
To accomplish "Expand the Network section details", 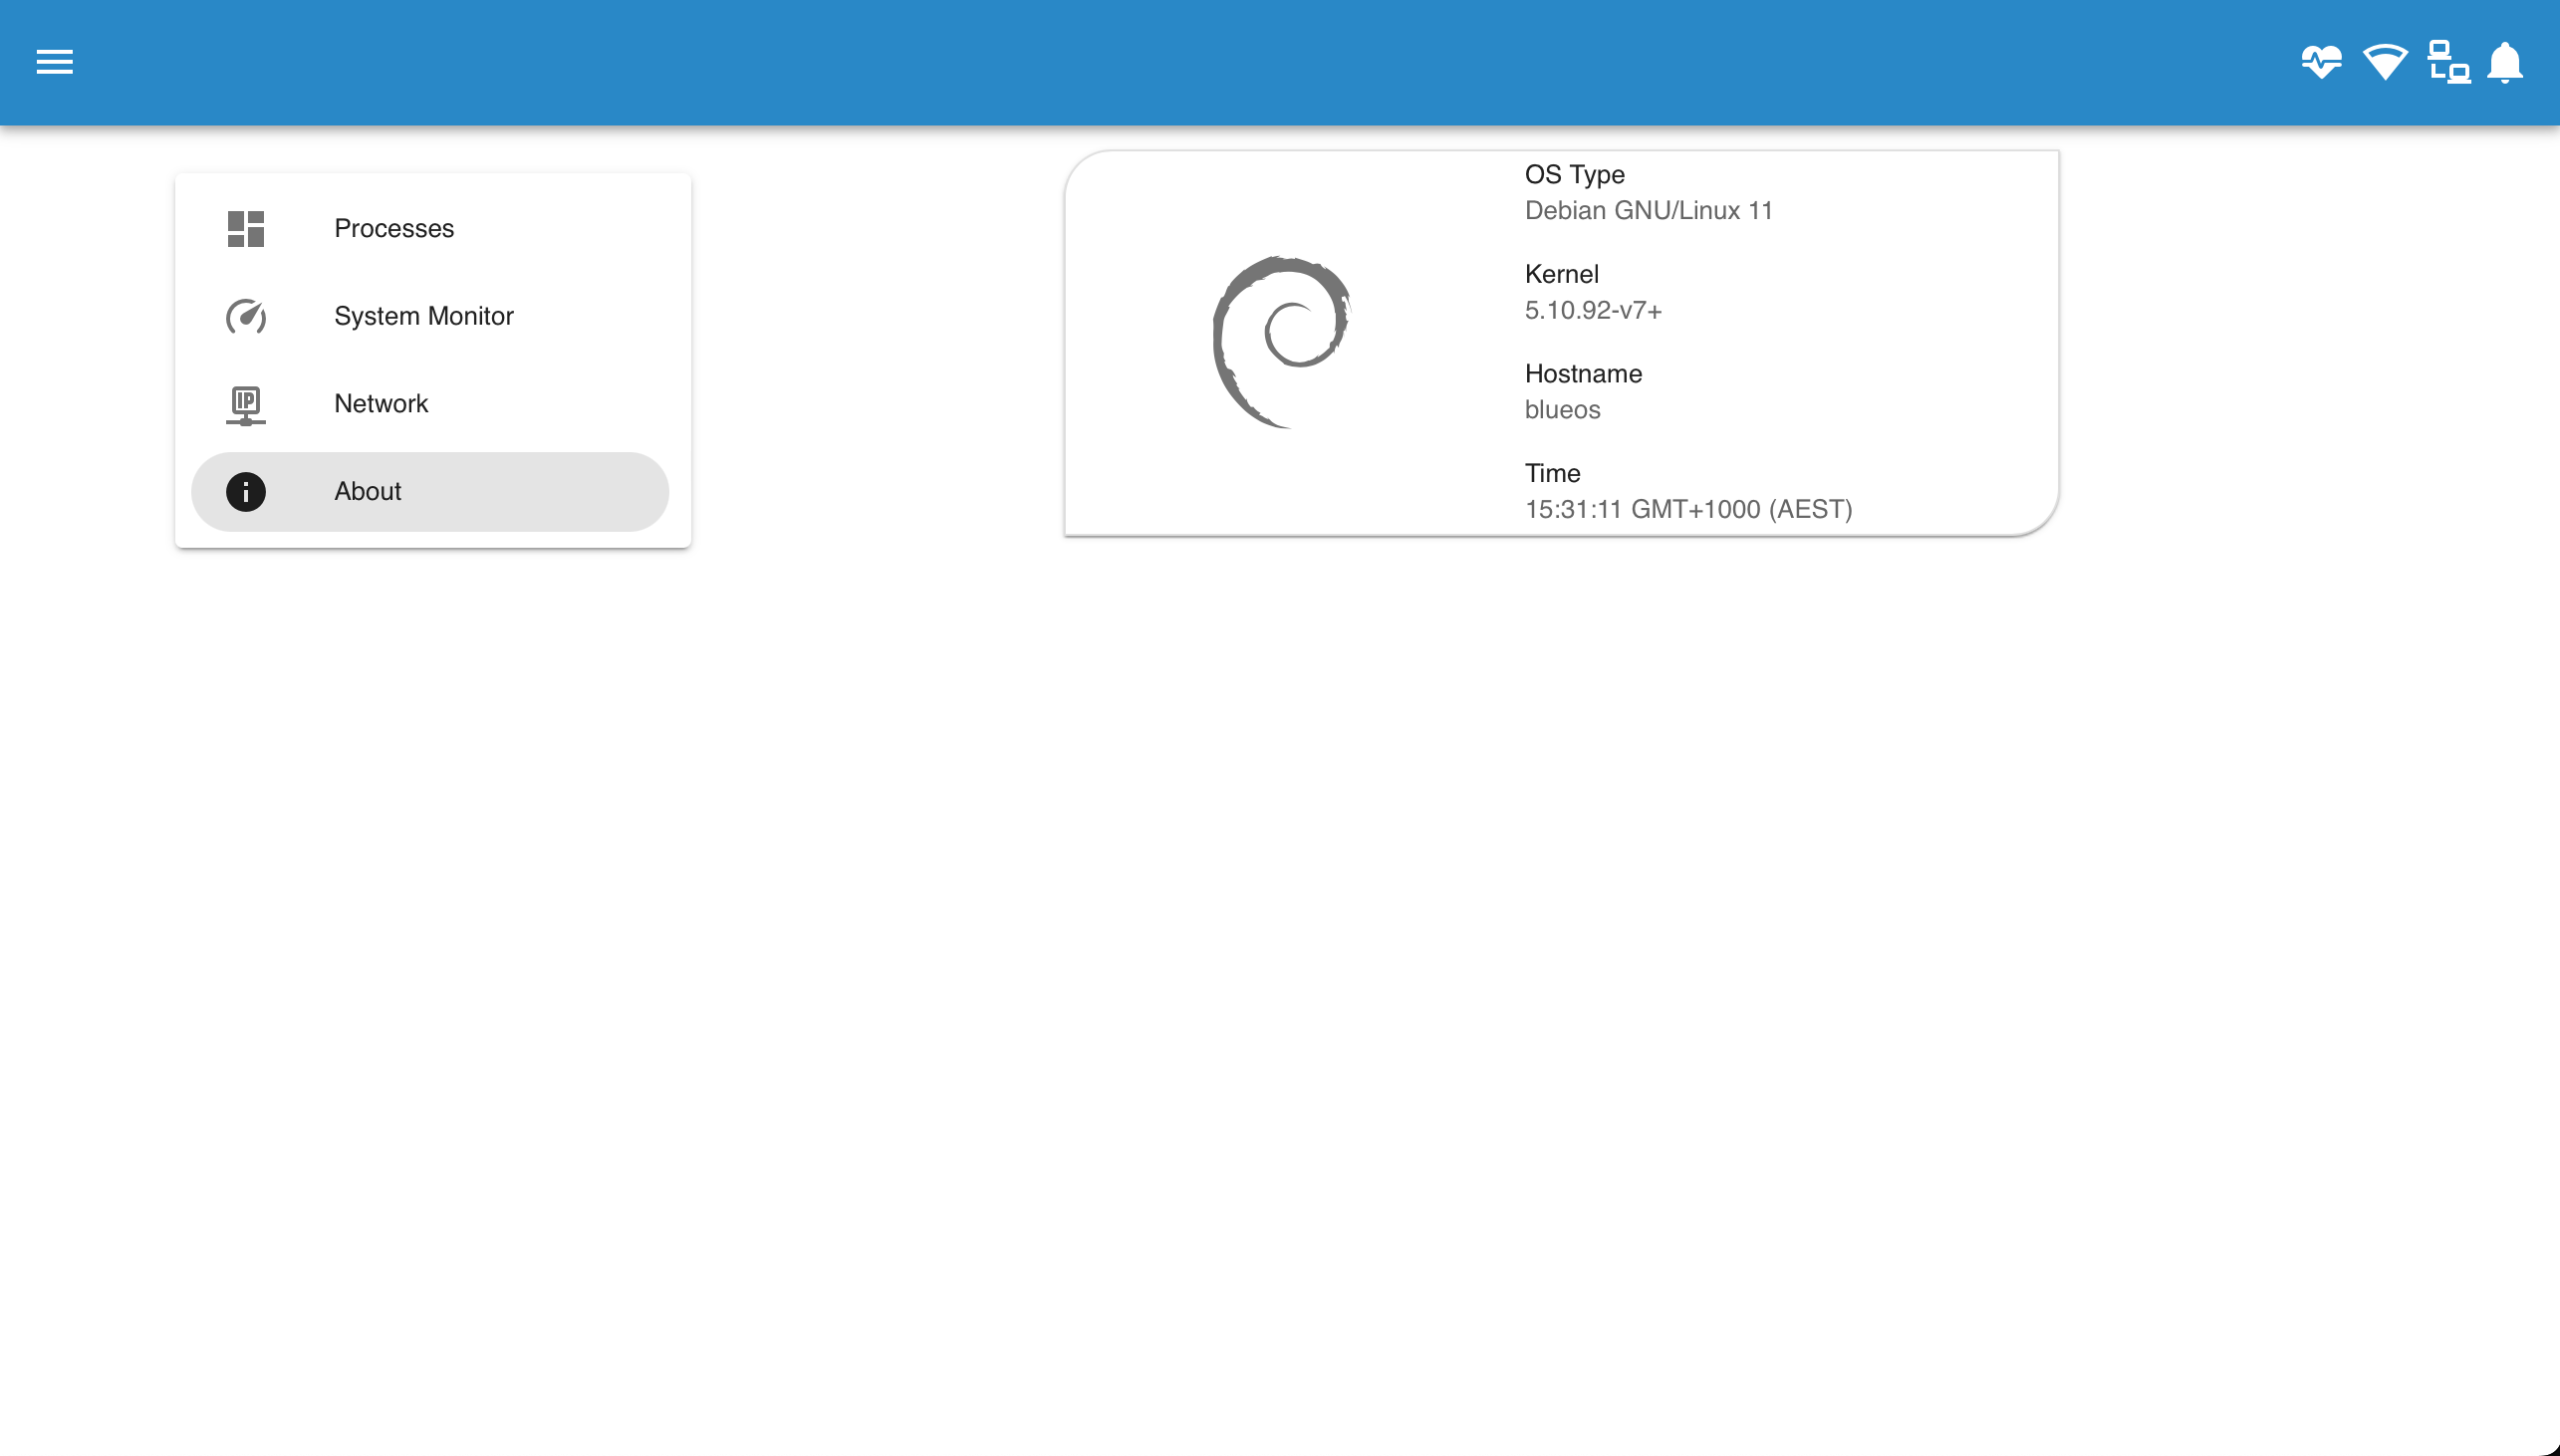I will (x=430, y=402).
